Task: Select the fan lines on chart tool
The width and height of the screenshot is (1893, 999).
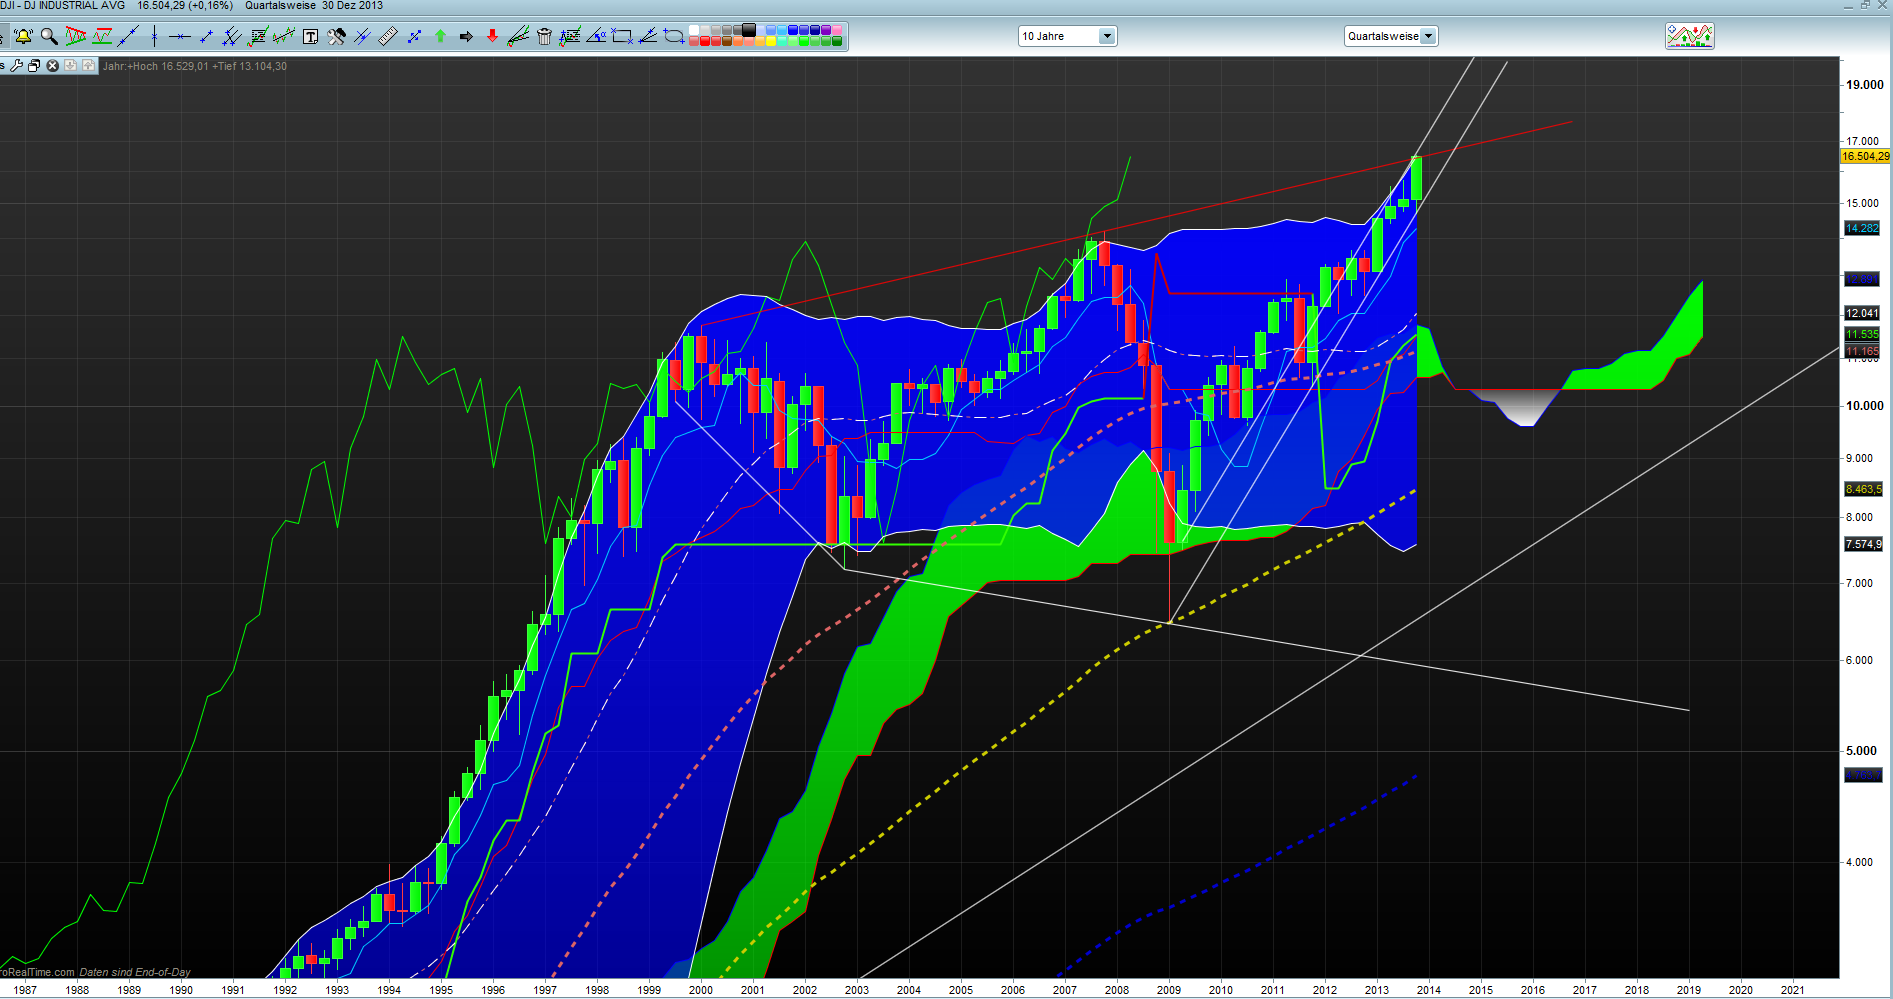Action: pyautogui.click(x=518, y=37)
